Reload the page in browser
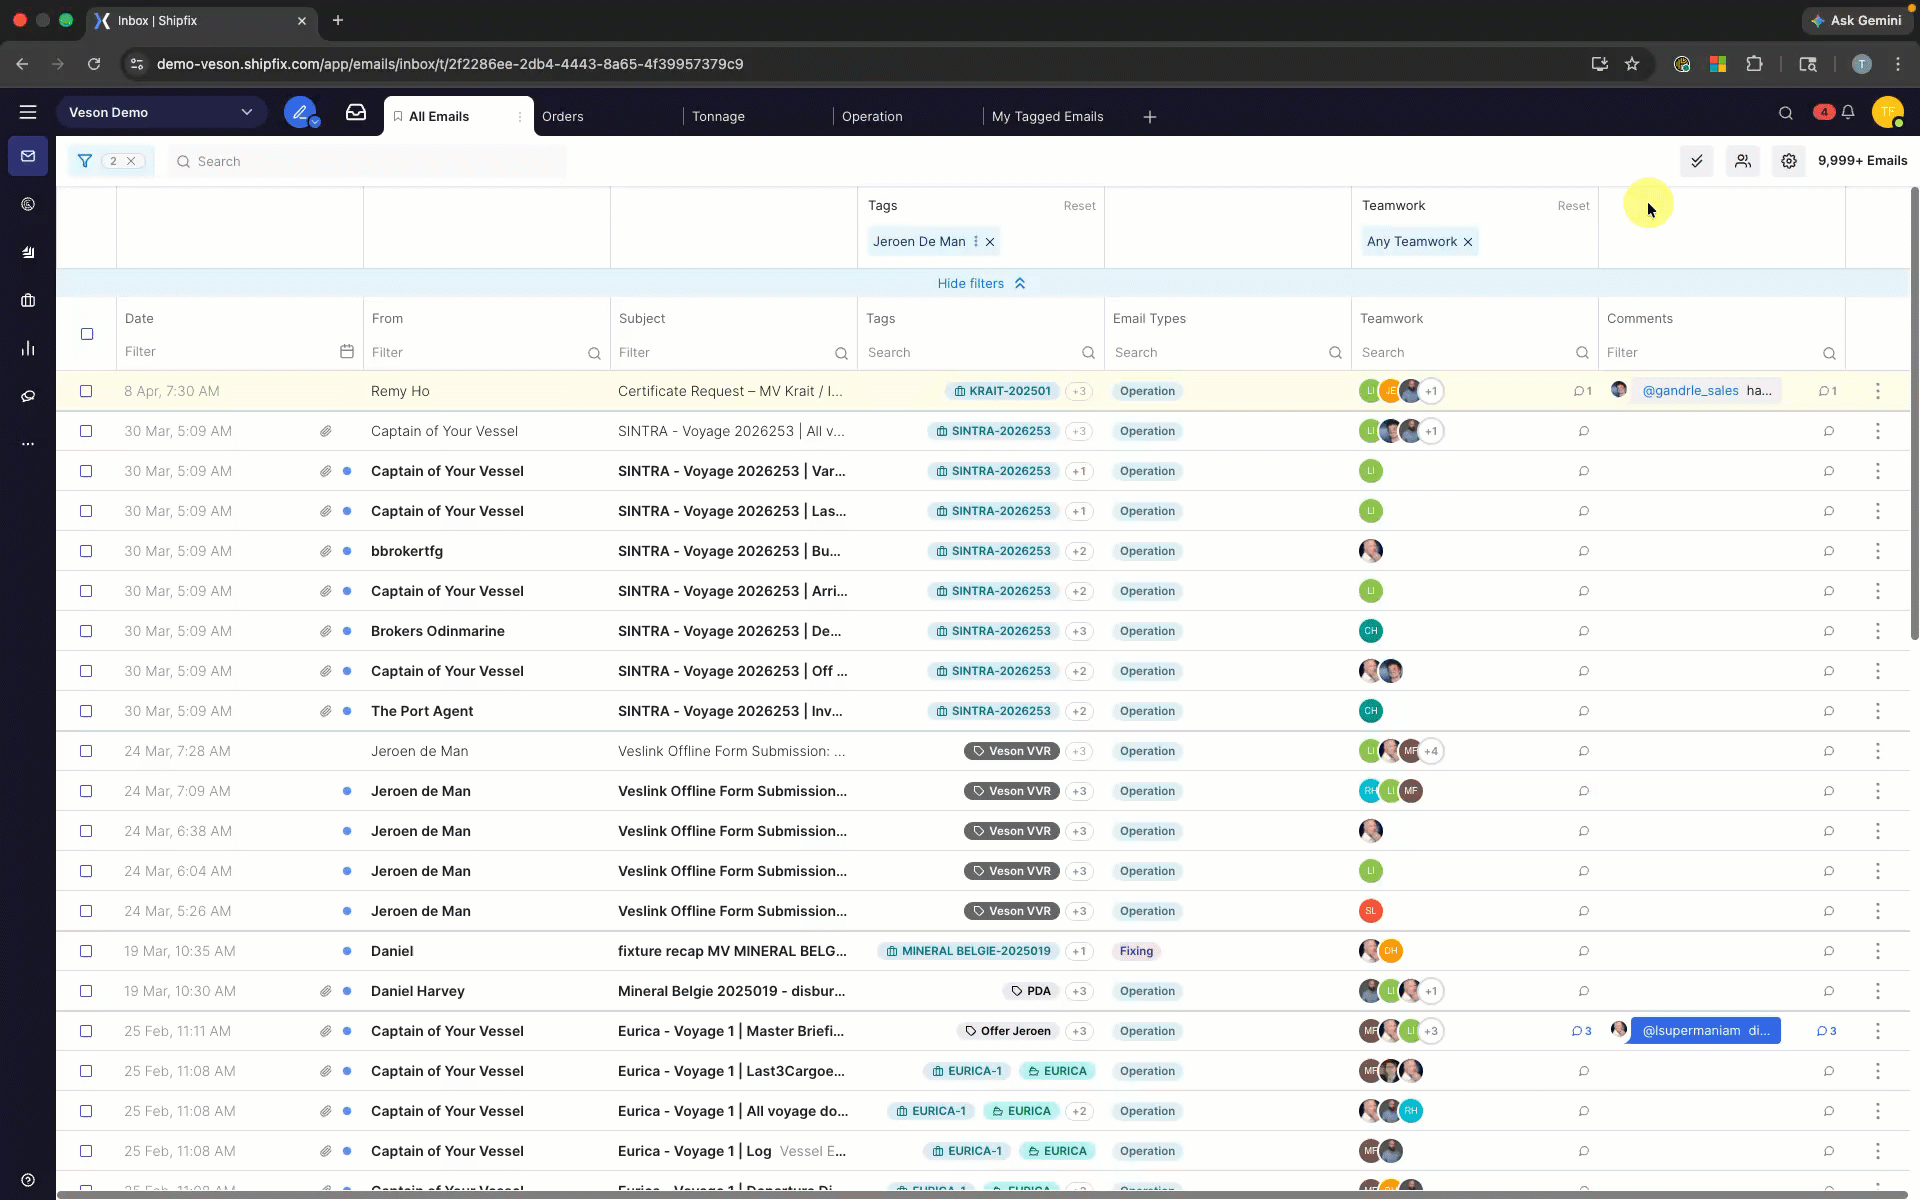The image size is (1920, 1200). (94, 64)
